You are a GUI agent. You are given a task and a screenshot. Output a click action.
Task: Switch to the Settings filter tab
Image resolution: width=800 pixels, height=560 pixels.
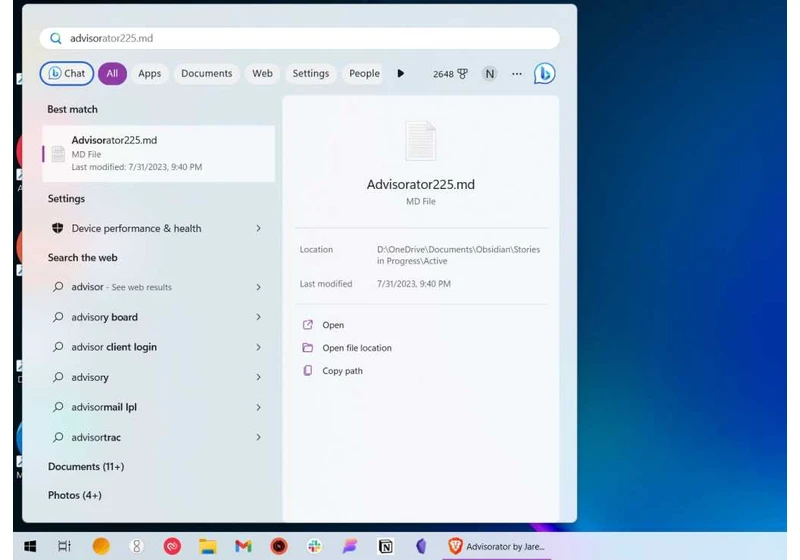(311, 73)
